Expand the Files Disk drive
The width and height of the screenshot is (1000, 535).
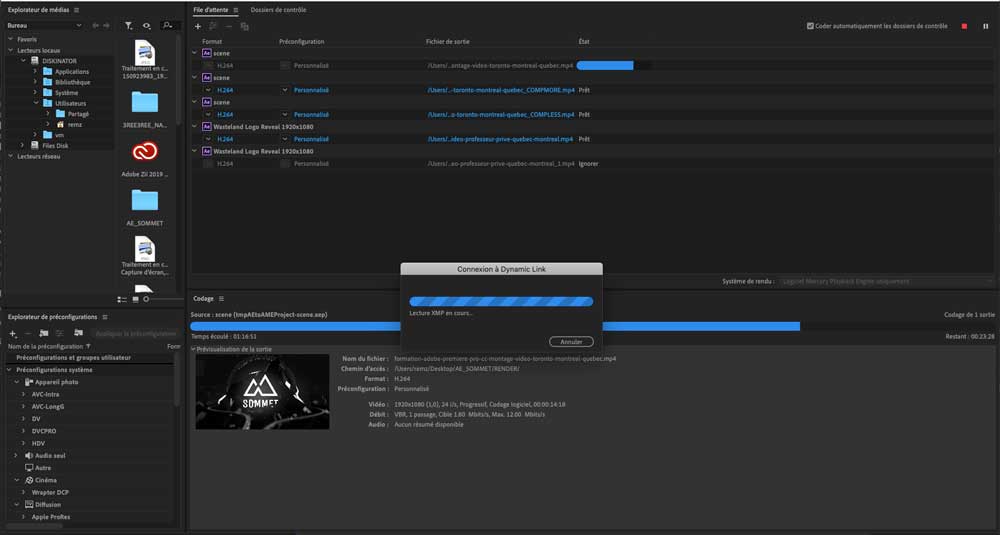[23, 145]
